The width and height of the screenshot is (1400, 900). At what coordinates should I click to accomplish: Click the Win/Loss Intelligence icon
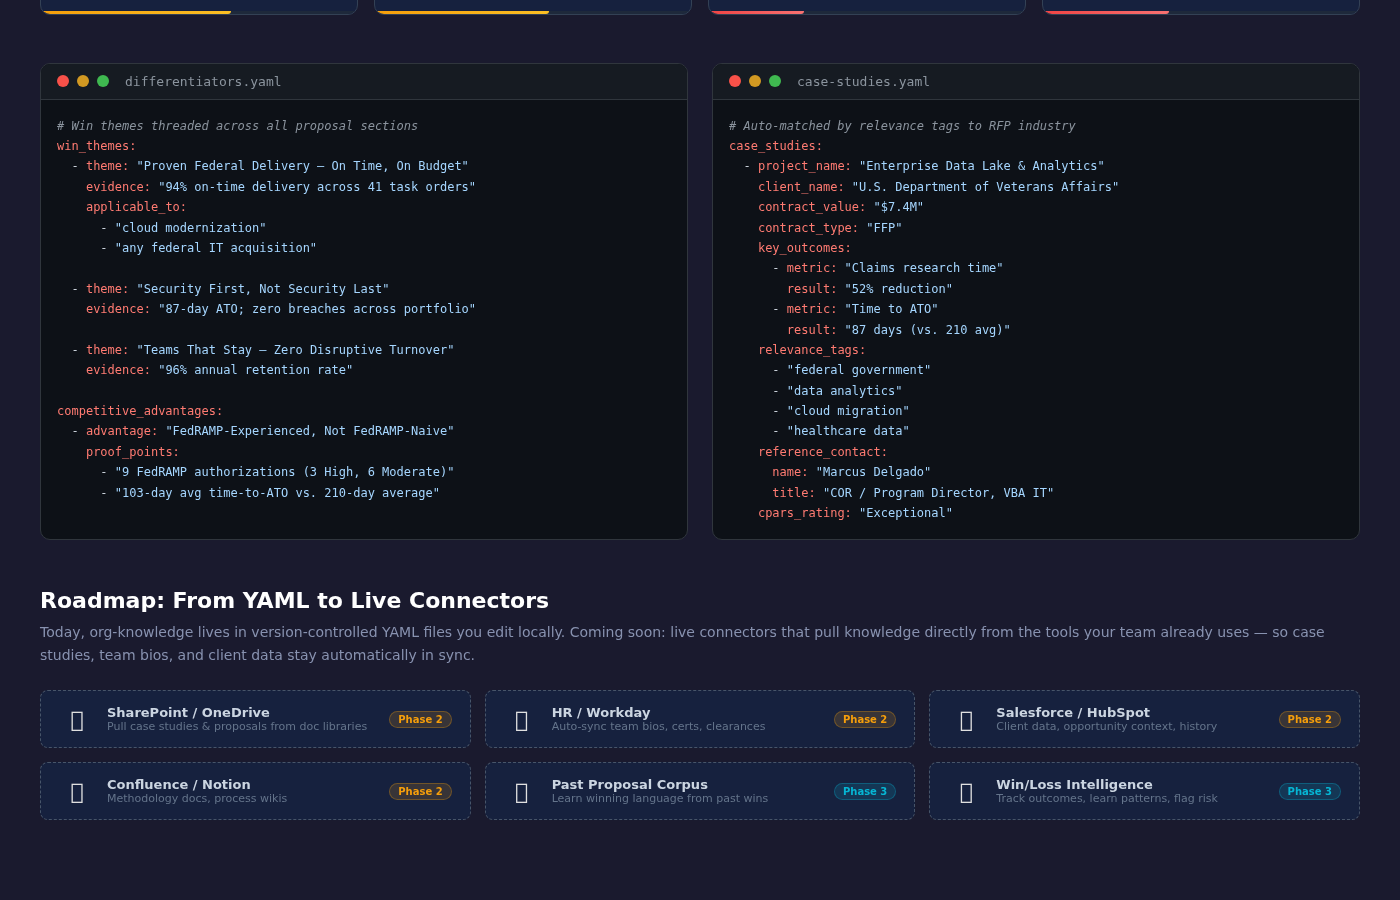click(966, 791)
